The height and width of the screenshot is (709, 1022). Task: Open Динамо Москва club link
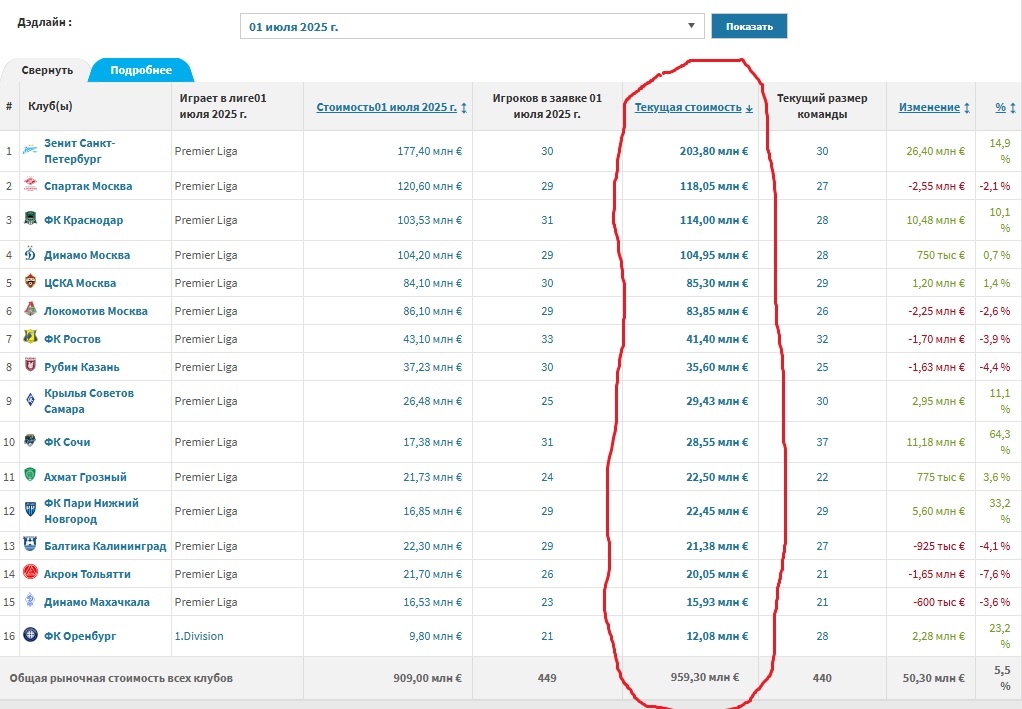[x=87, y=255]
